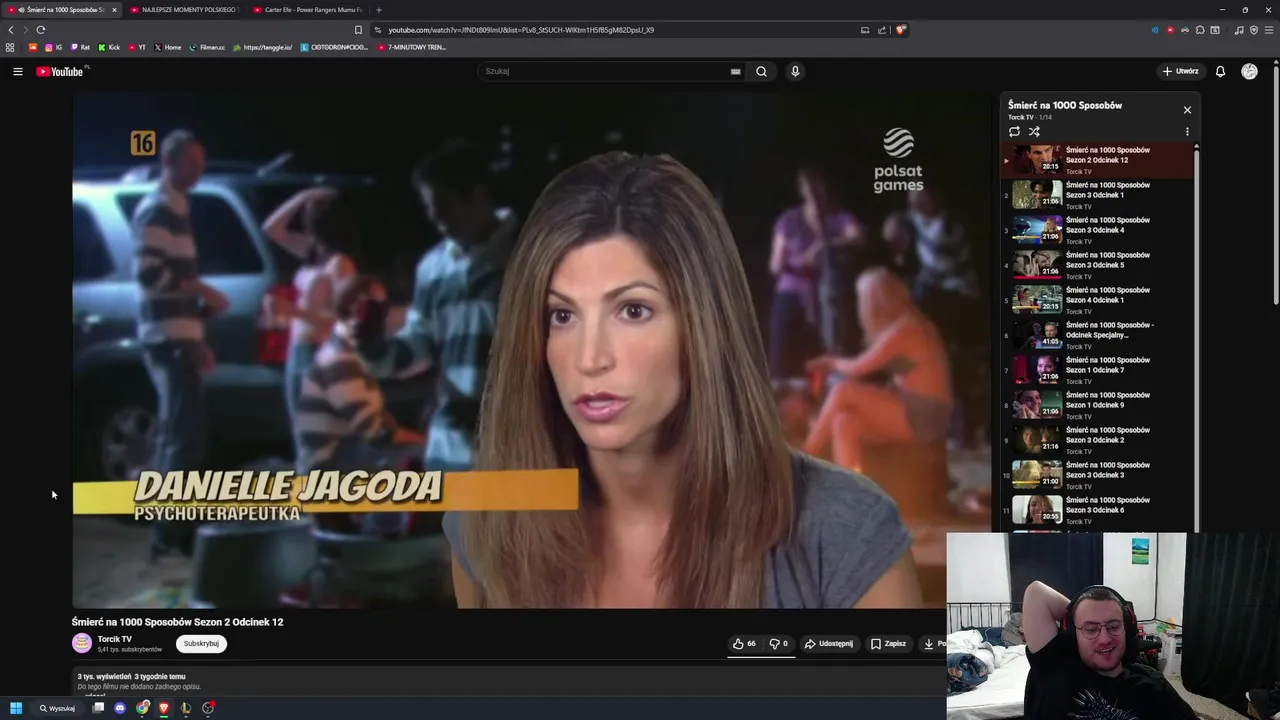Open the Kick bookmark
1280x720 pixels.
click(110, 47)
